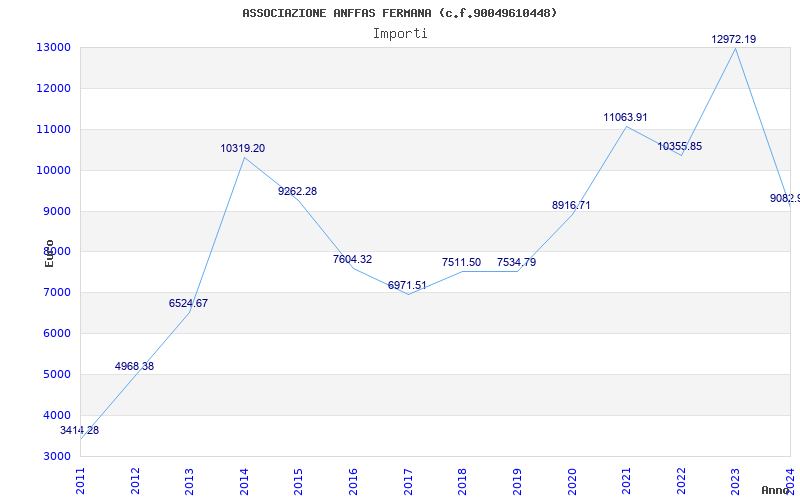Viewport: 800px width, 500px height.
Task: Select data label 10319.20
Action: [243, 148]
